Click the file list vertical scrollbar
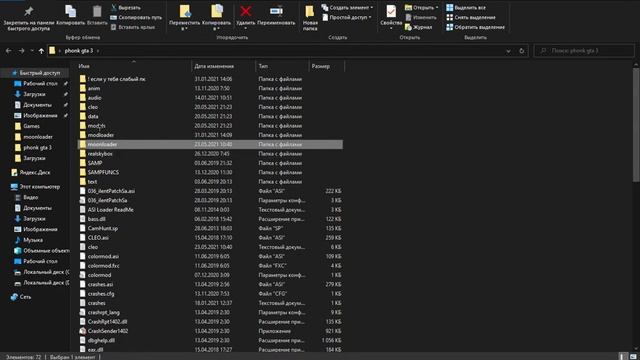This screenshot has height=360, width=640. [x=636, y=124]
